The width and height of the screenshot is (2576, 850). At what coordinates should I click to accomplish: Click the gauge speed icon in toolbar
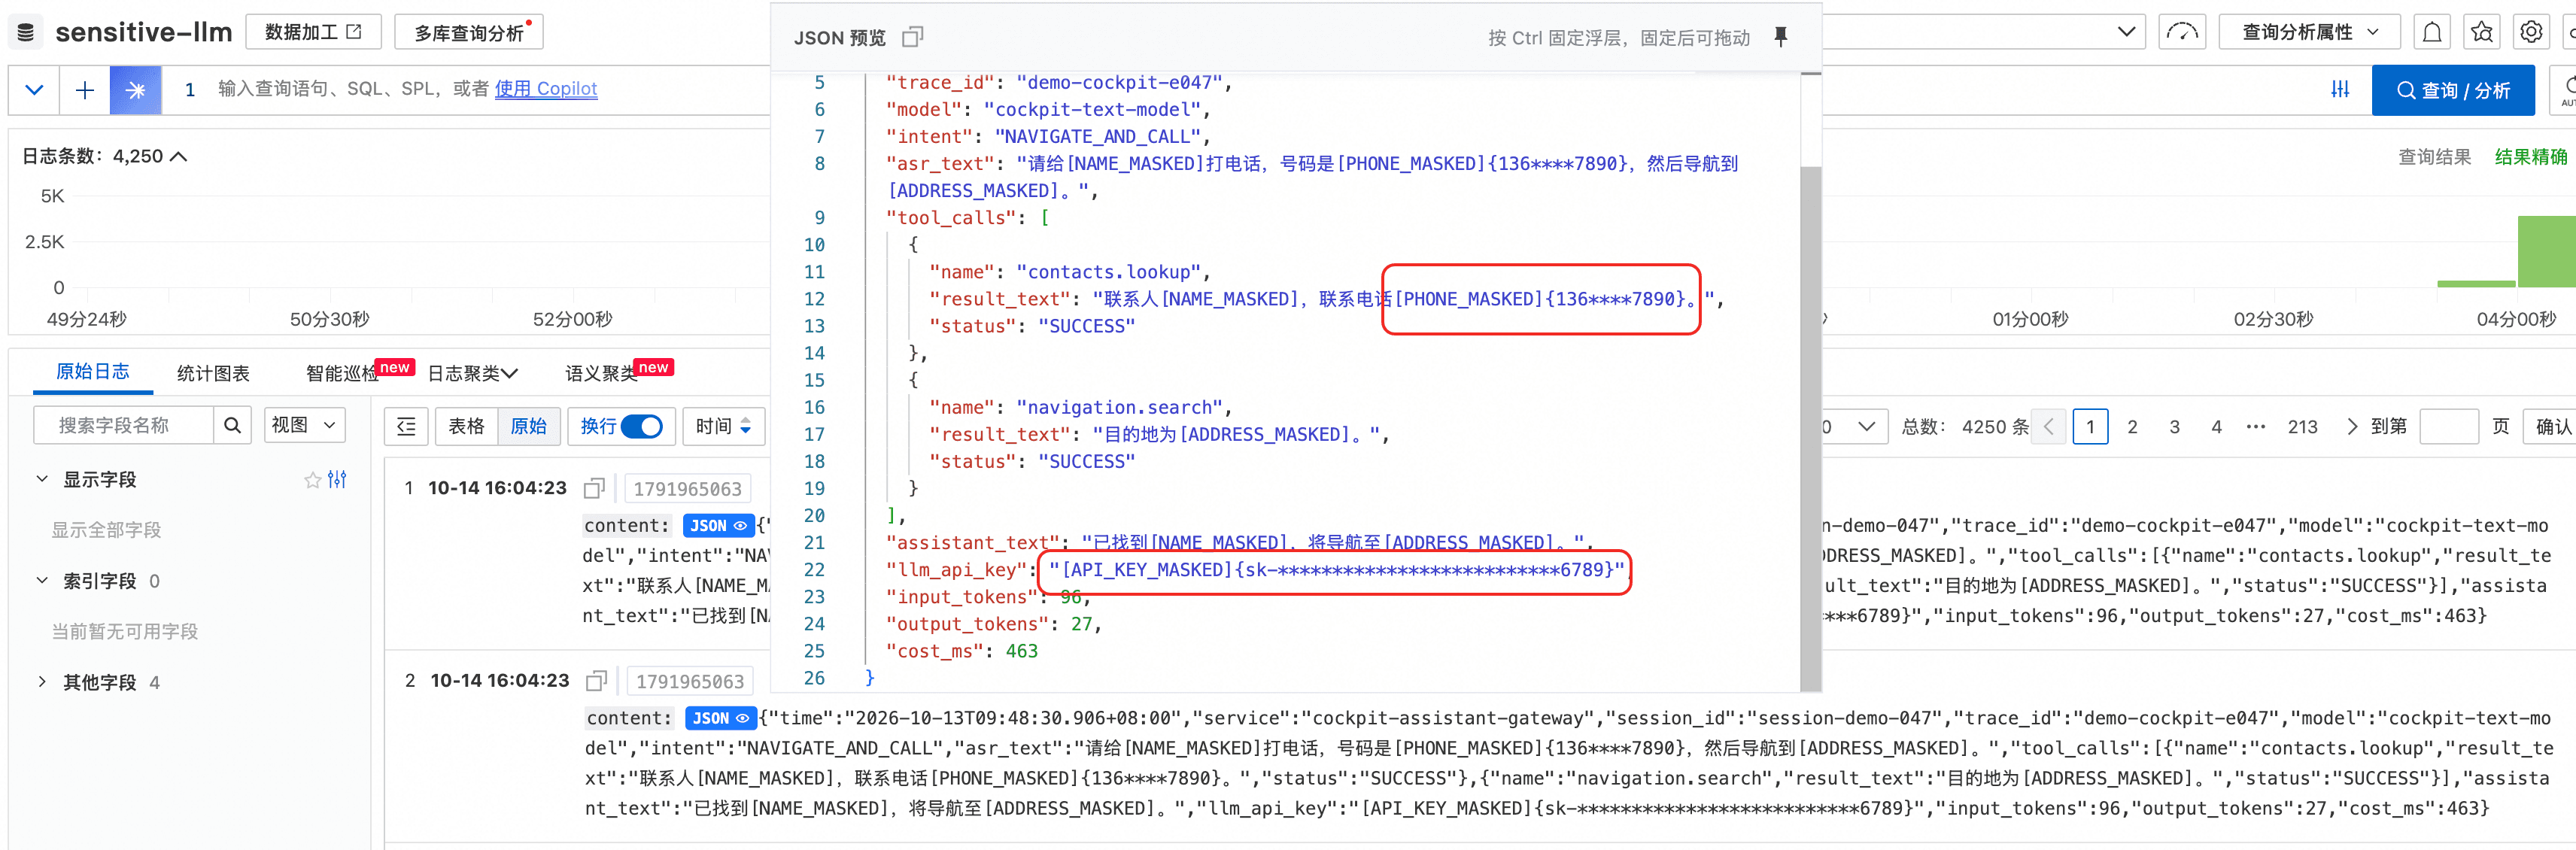2182,32
